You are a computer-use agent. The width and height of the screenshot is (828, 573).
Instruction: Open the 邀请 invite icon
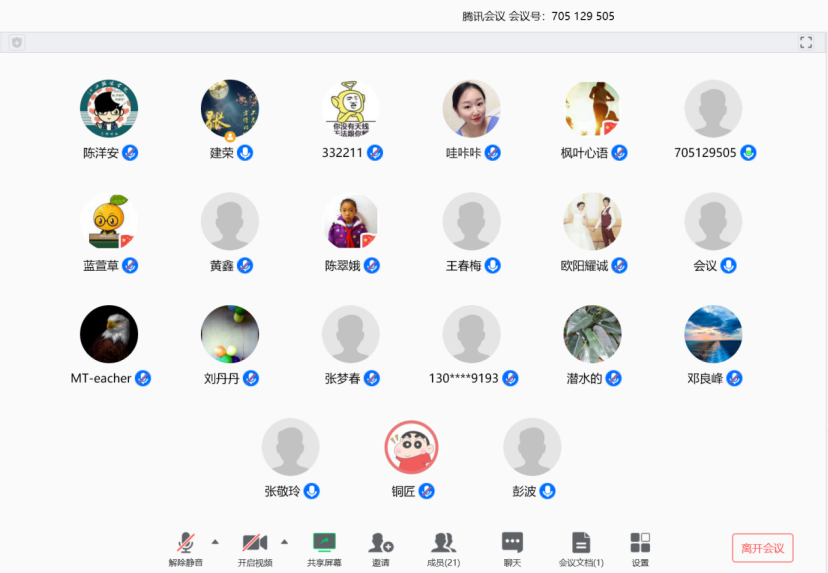click(381, 542)
